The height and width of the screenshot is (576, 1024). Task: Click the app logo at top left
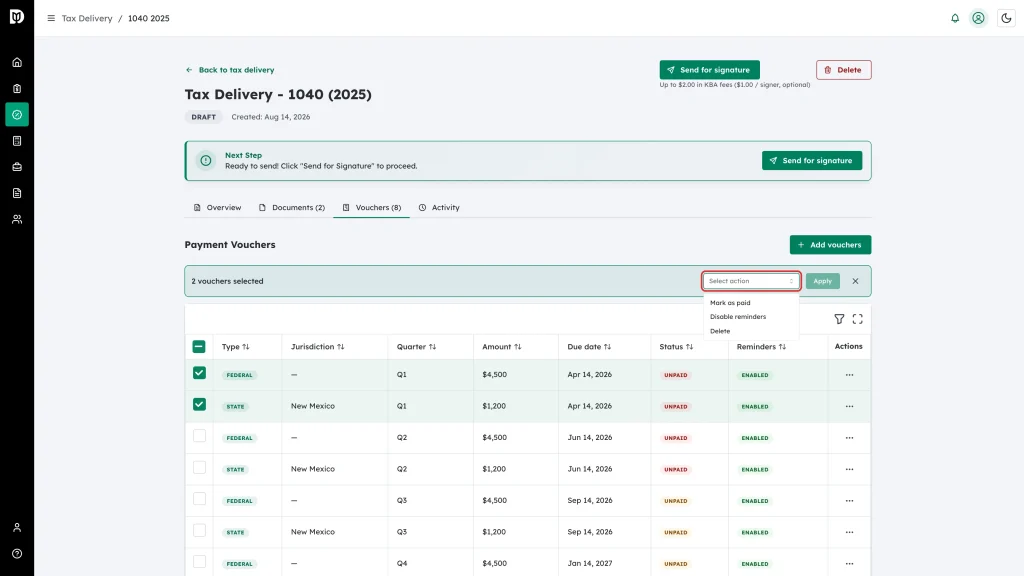click(x=17, y=16)
